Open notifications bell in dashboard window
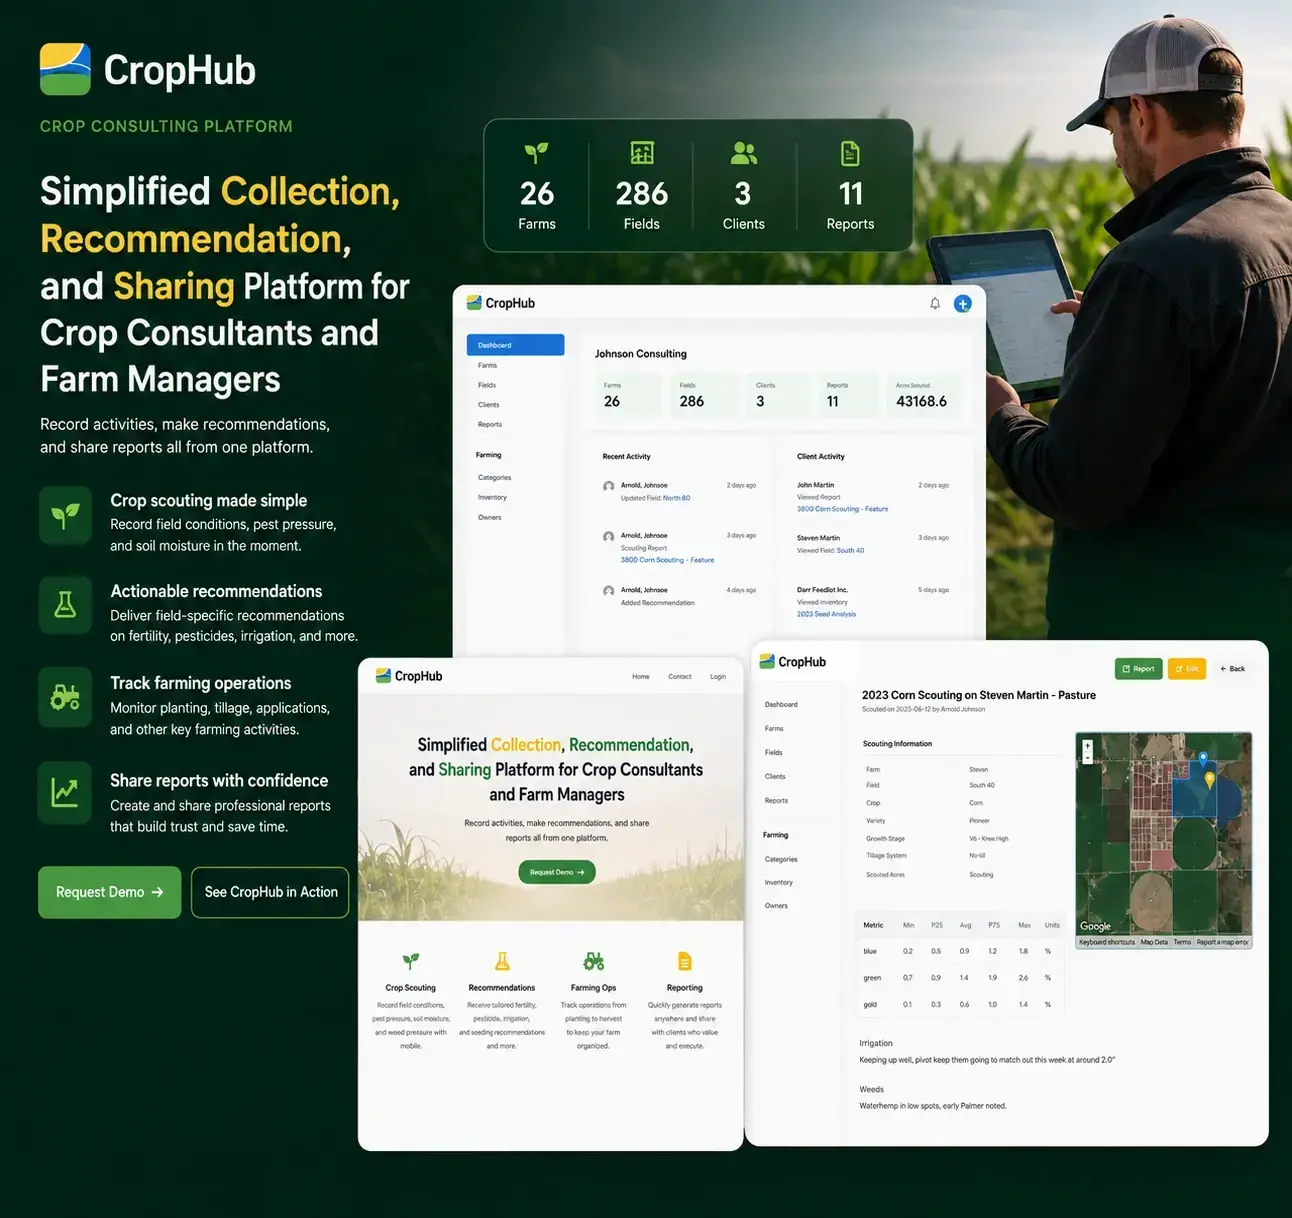The height and width of the screenshot is (1218, 1292). click(x=935, y=303)
